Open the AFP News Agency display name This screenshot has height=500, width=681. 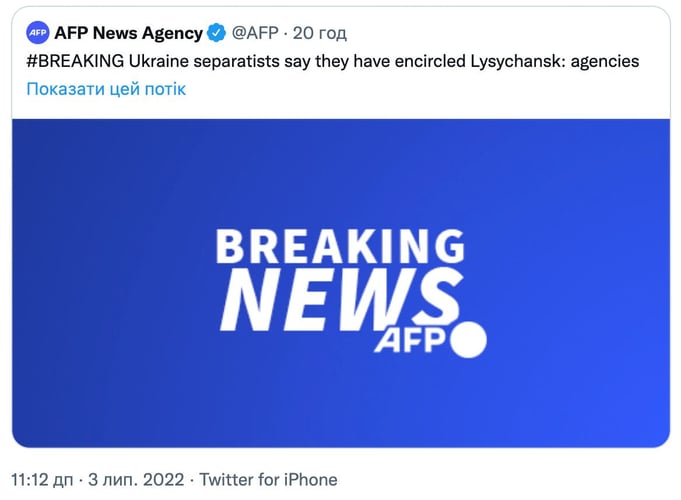click(x=129, y=33)
